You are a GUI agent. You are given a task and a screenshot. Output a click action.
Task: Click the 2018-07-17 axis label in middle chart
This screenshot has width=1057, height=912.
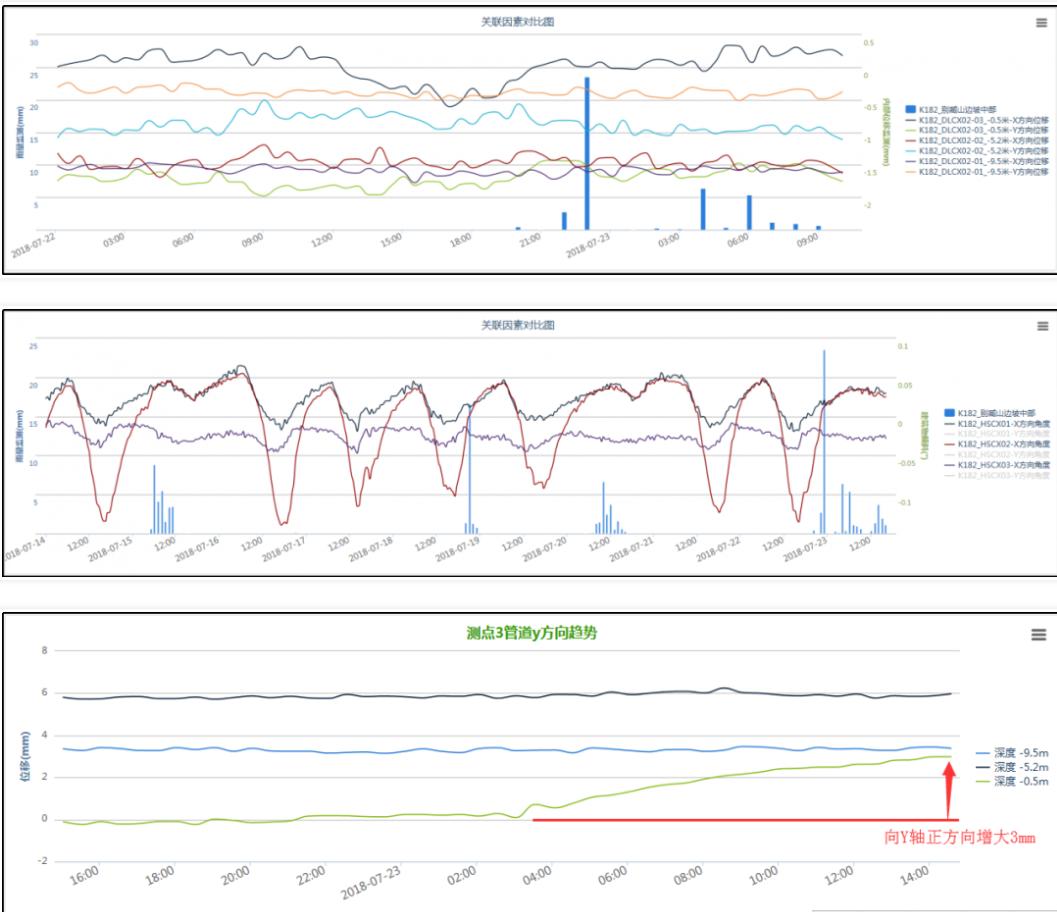[283, 550]
